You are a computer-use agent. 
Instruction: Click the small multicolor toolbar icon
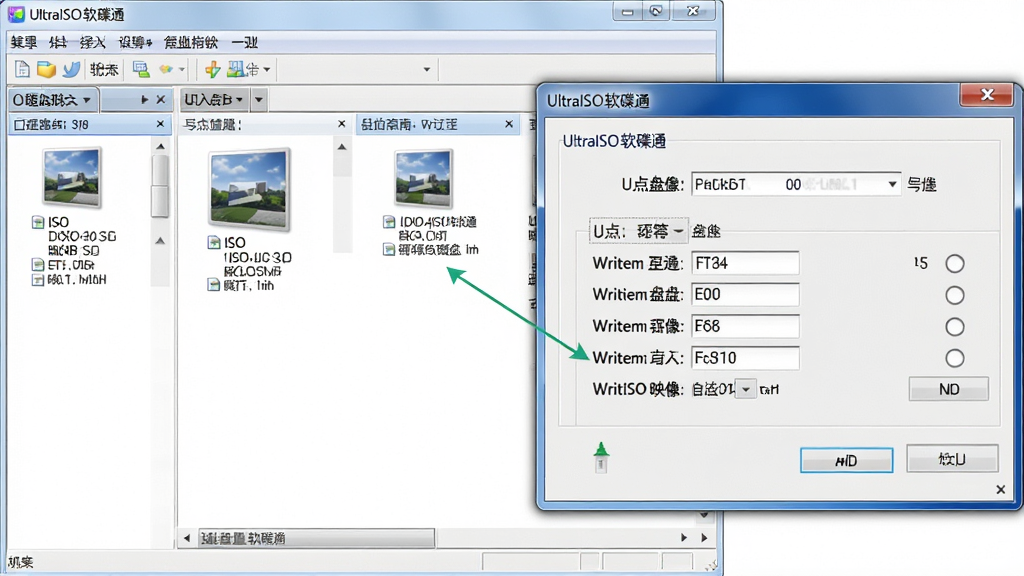pos(167,69)
